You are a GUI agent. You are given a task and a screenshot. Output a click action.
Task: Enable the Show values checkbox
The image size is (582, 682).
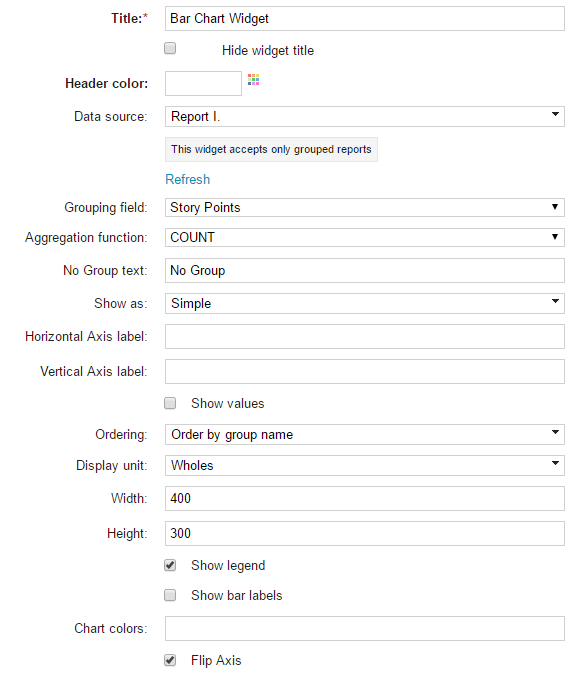170,403
